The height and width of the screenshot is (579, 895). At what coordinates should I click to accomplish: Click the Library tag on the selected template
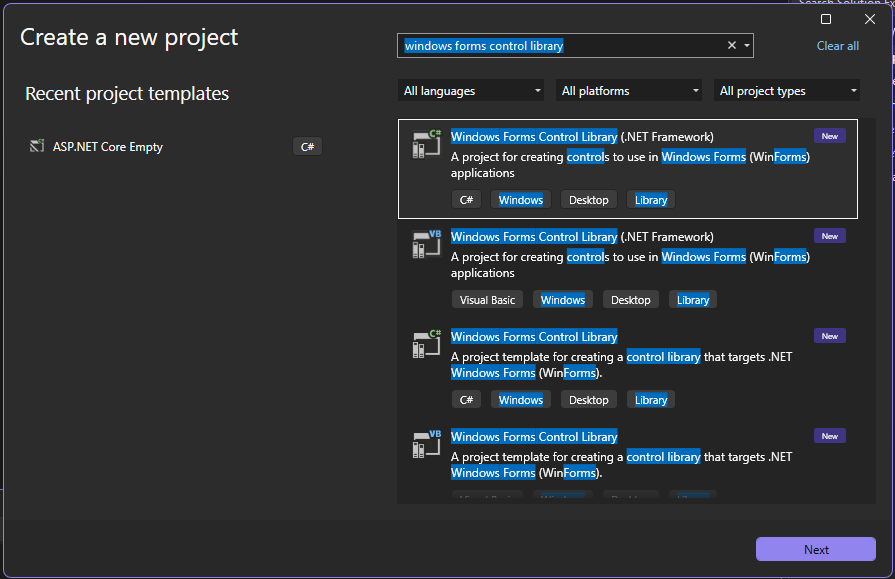pos(650,199)
